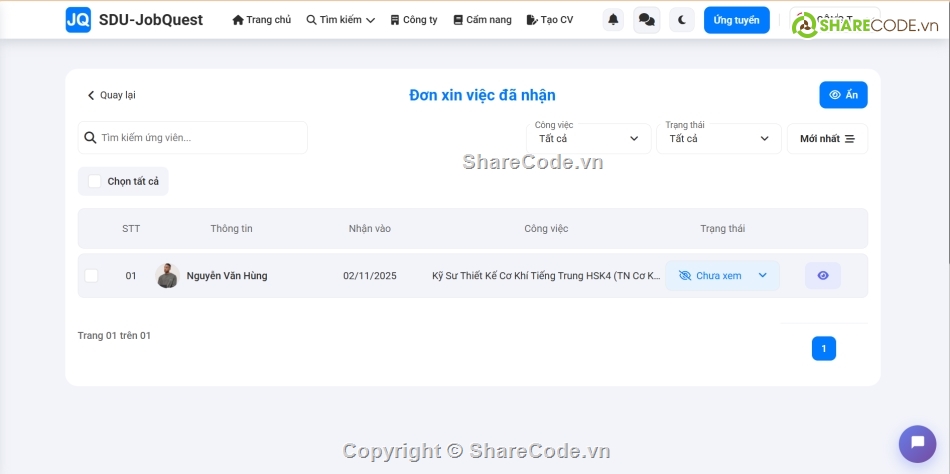Click the Thông tin column header
This screenshot has width=950, height=474.
click(x=231, y=229)
